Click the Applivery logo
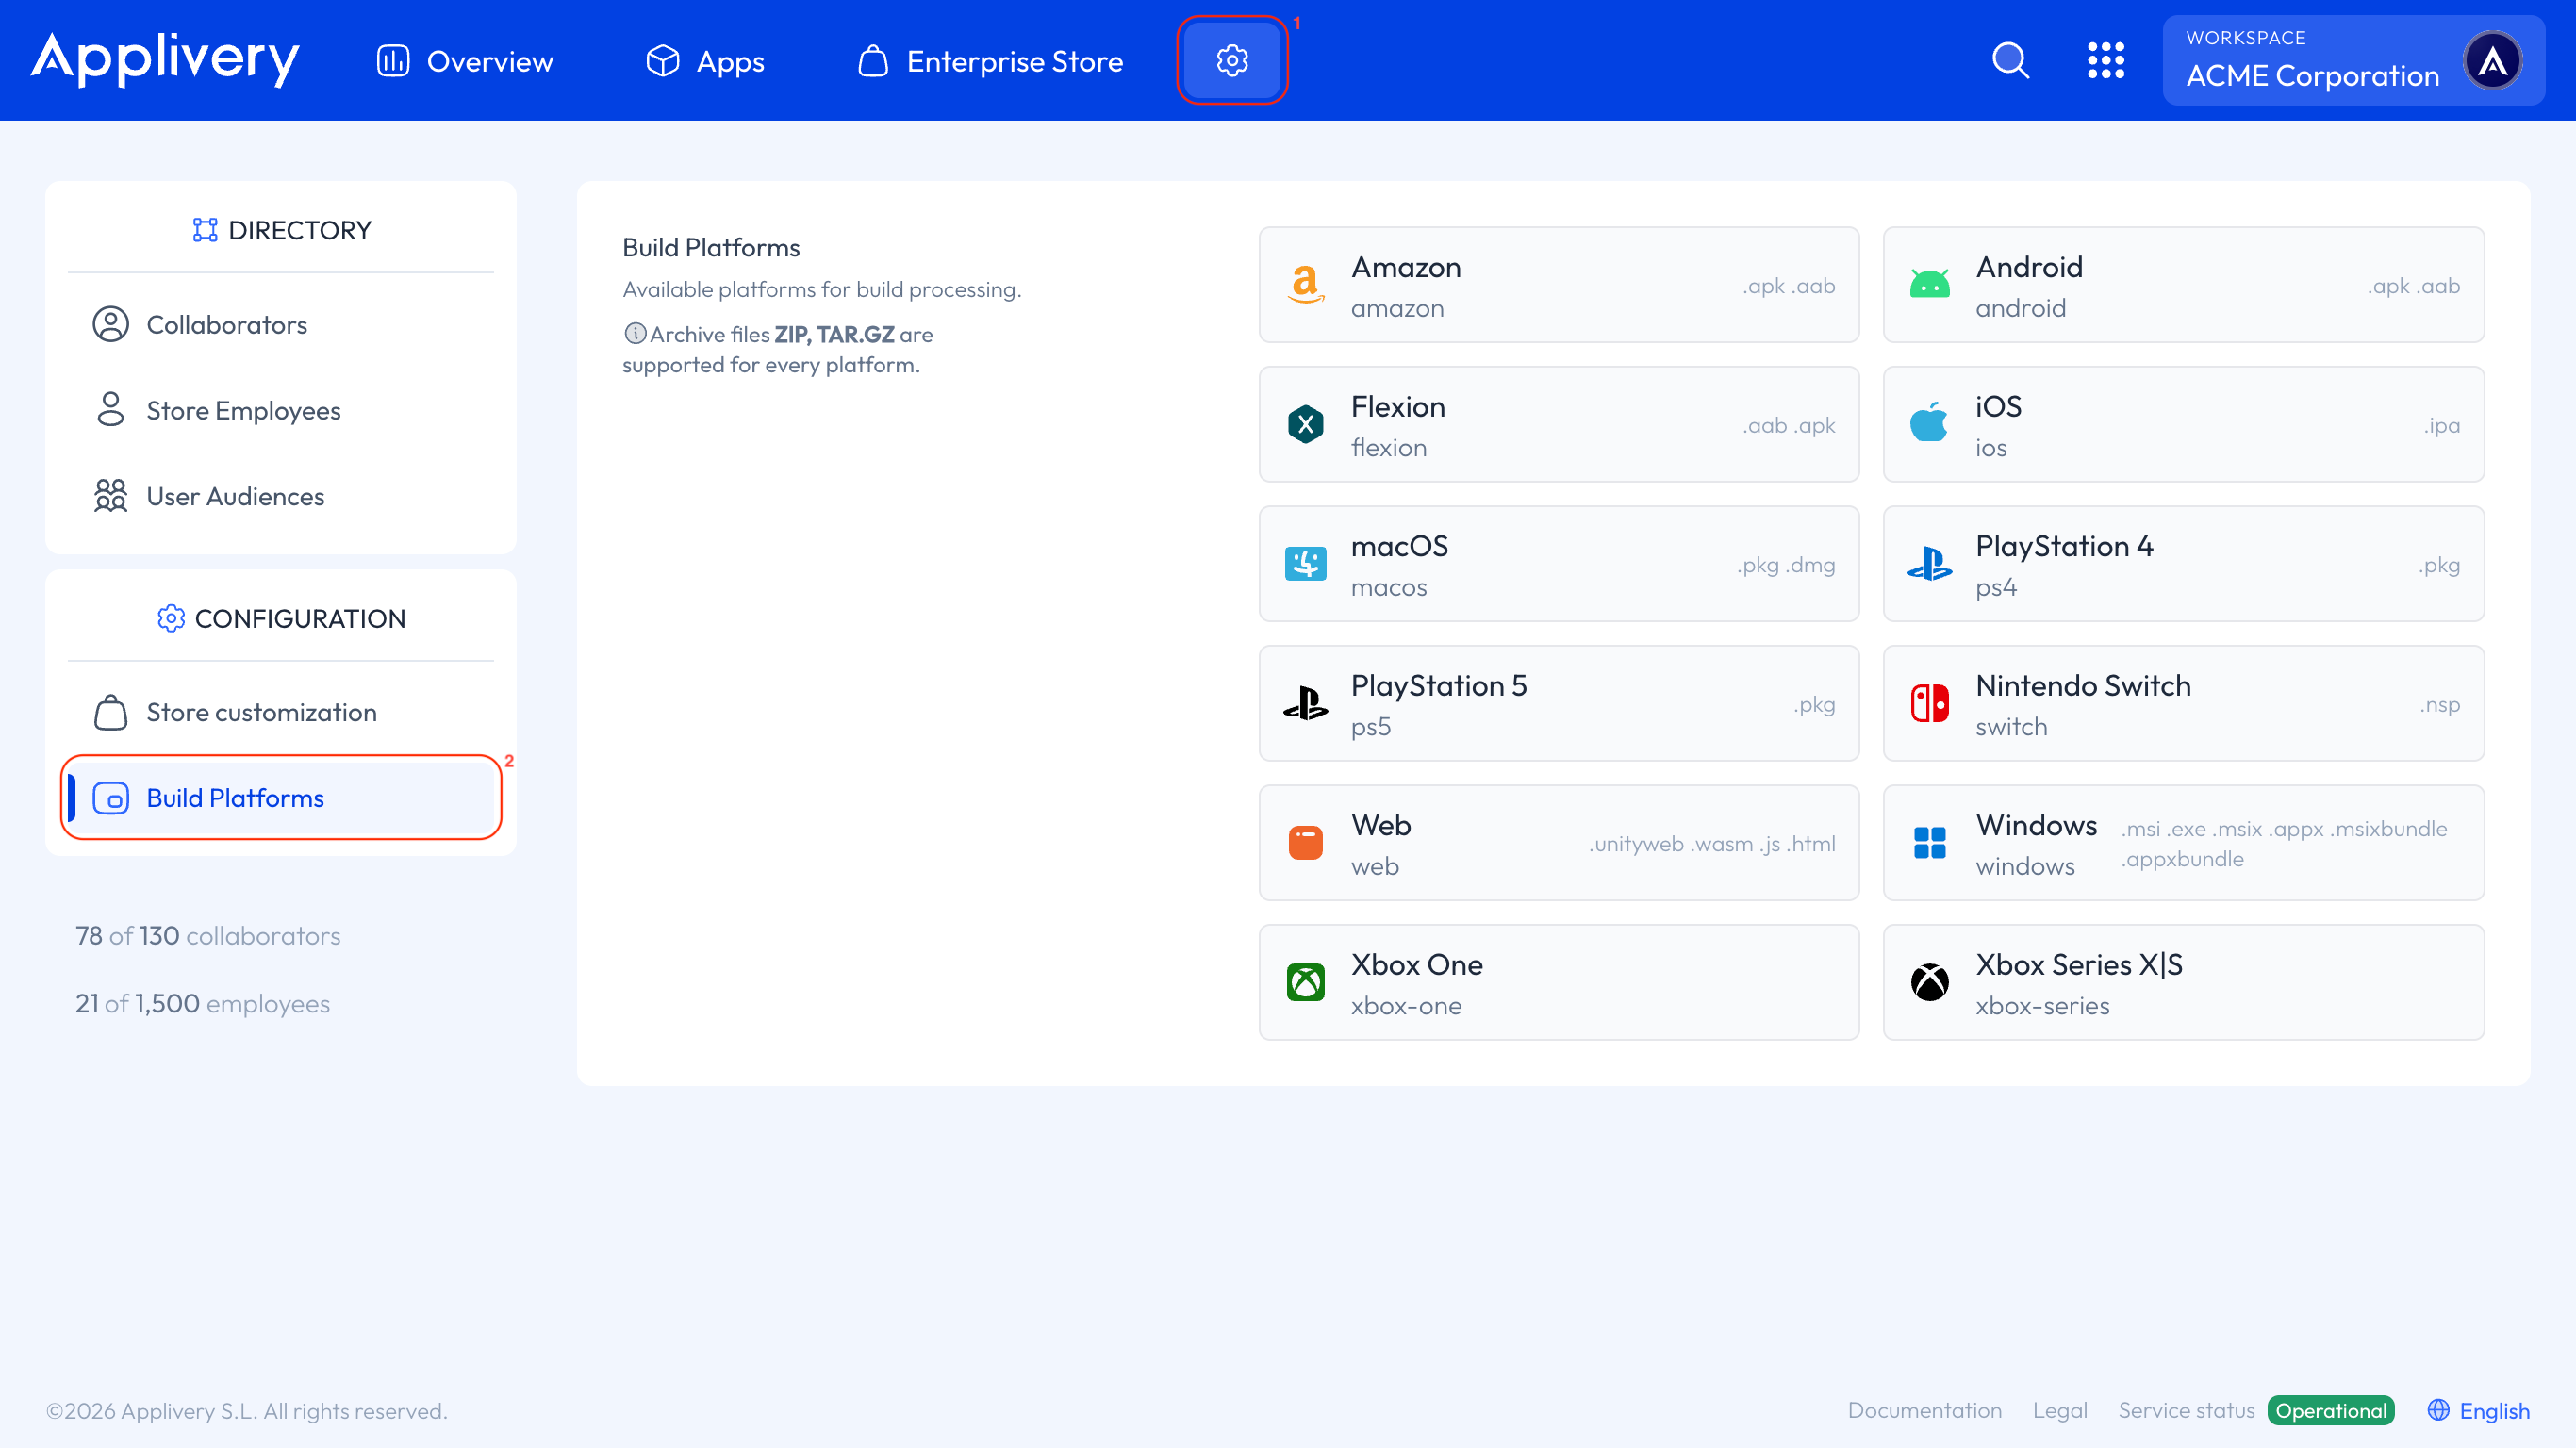2576x1448 pixels. point(165,58)
